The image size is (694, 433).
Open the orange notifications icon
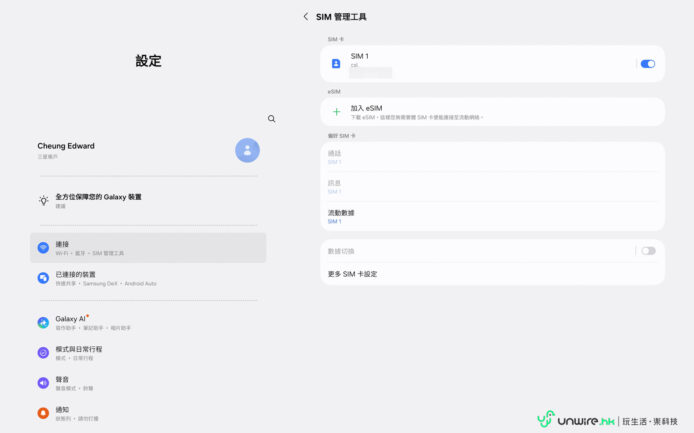(43, 413)
